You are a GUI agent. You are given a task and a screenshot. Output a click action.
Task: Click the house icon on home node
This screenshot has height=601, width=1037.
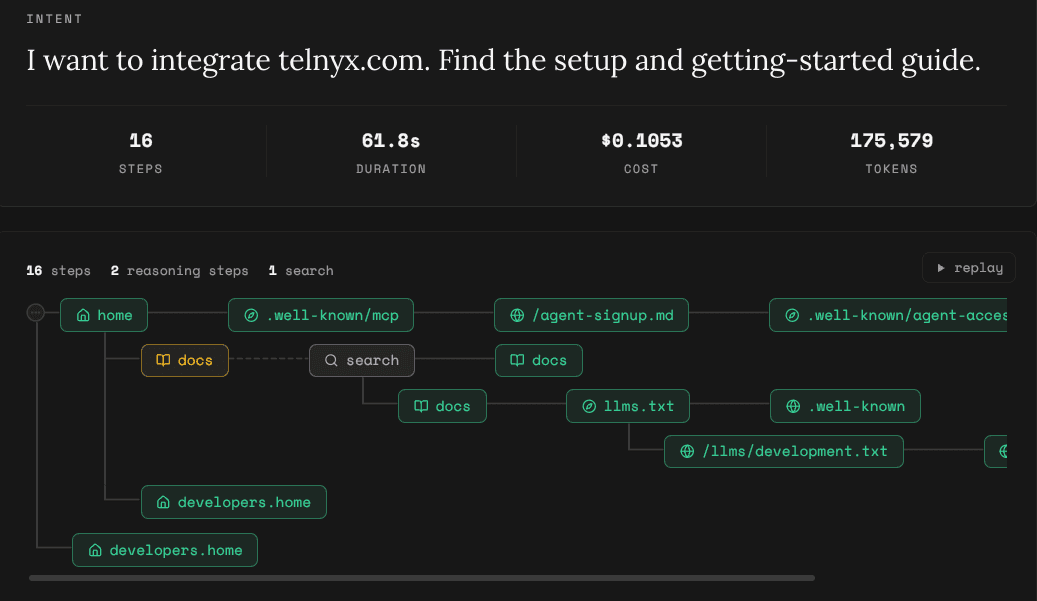[83, 315]
